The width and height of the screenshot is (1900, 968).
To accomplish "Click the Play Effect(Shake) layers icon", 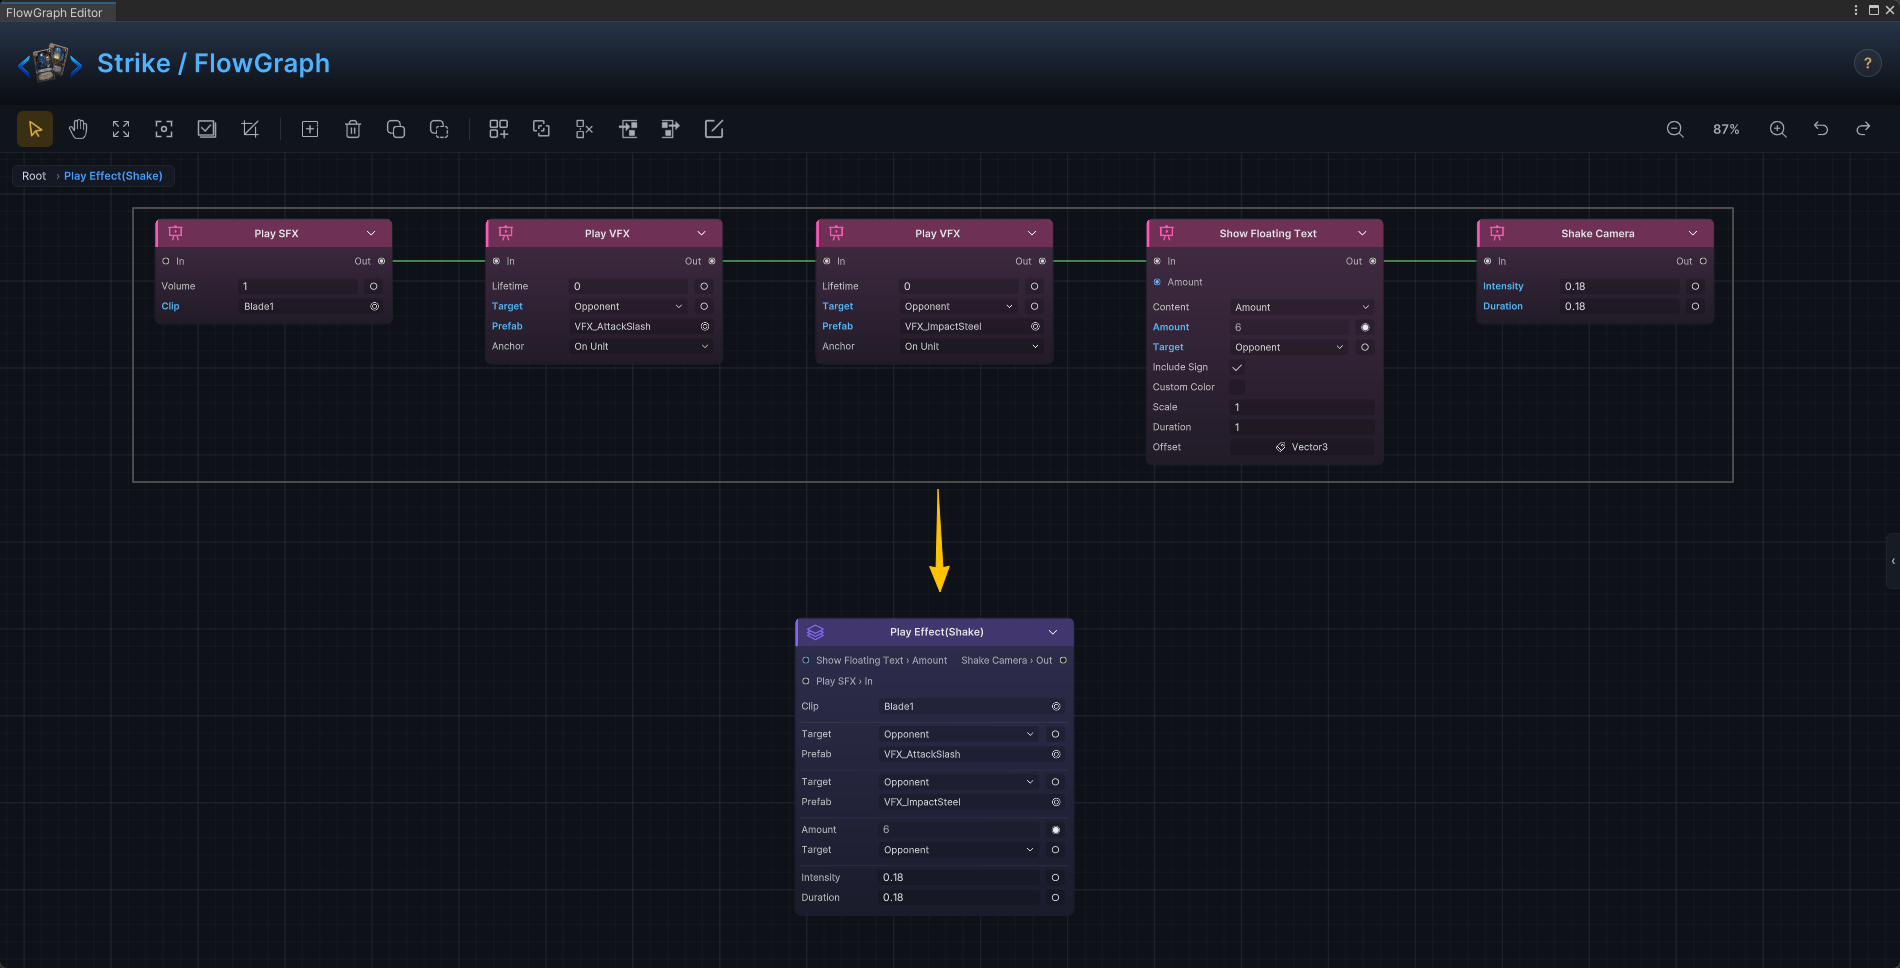I will click(x=815, y=632).
